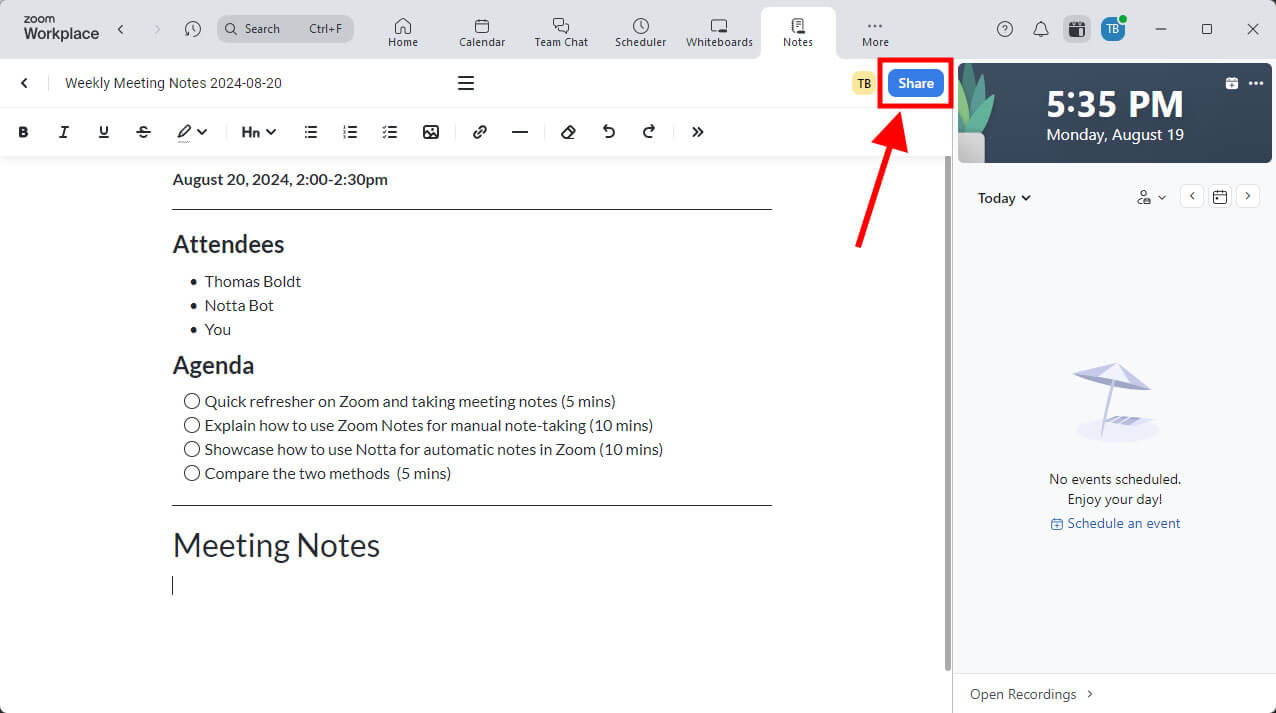Open the Scheduler tab
1276x713 pixels.
point(641,32)
